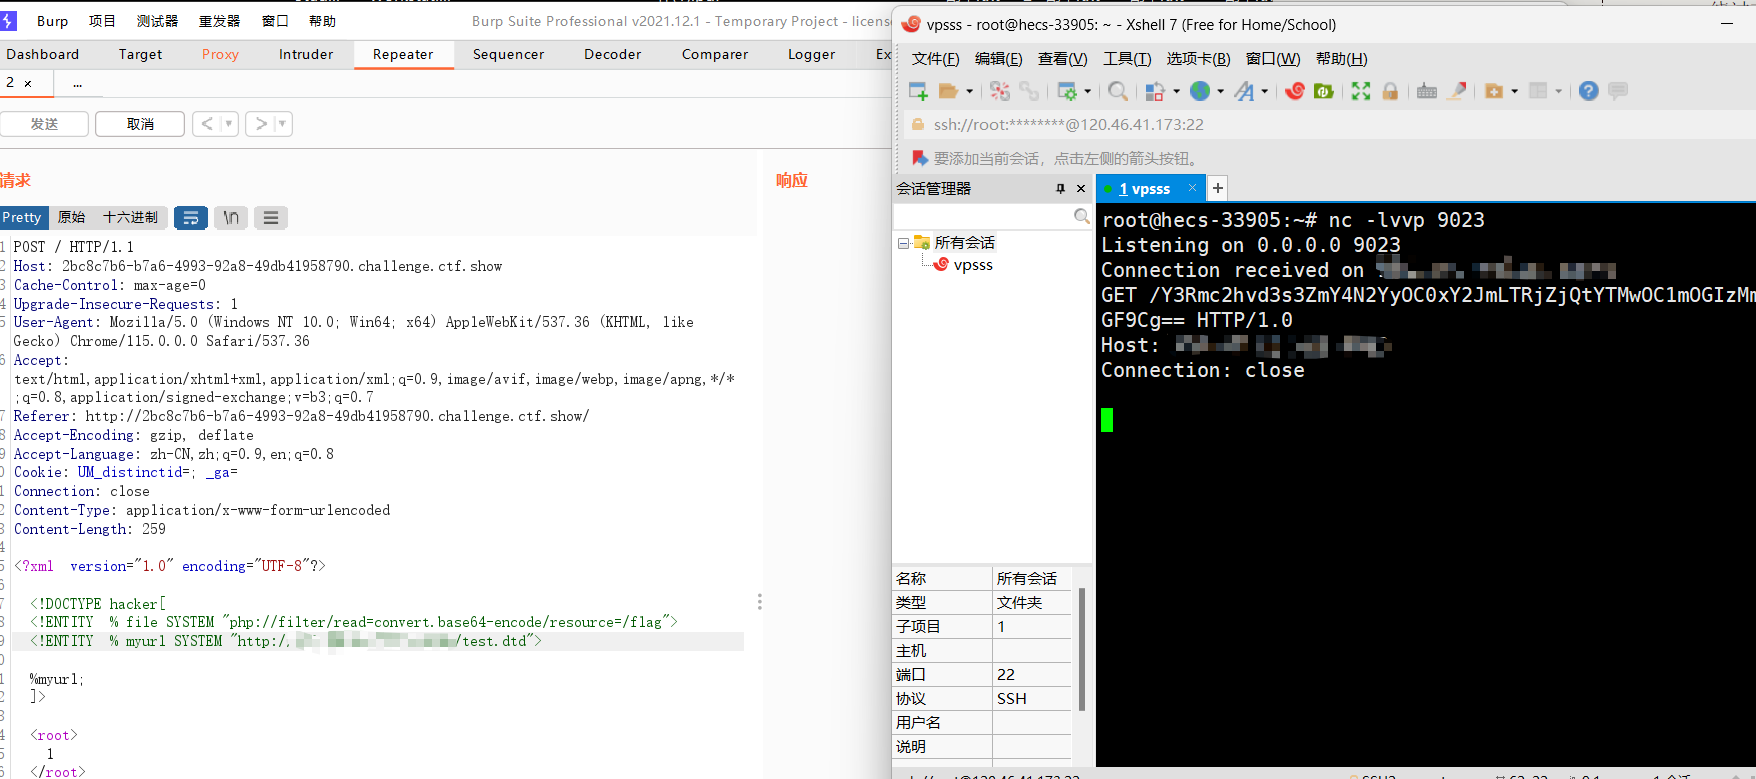This screenshot has height=779, width=1756.
Task: Click the globe encoding icon in Xshell toolbar
Action: pyautogui.click(x=1200, y=92)
